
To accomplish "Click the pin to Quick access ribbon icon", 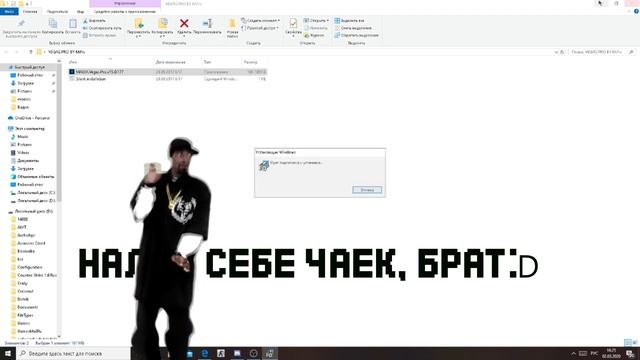I will (22, 24).
